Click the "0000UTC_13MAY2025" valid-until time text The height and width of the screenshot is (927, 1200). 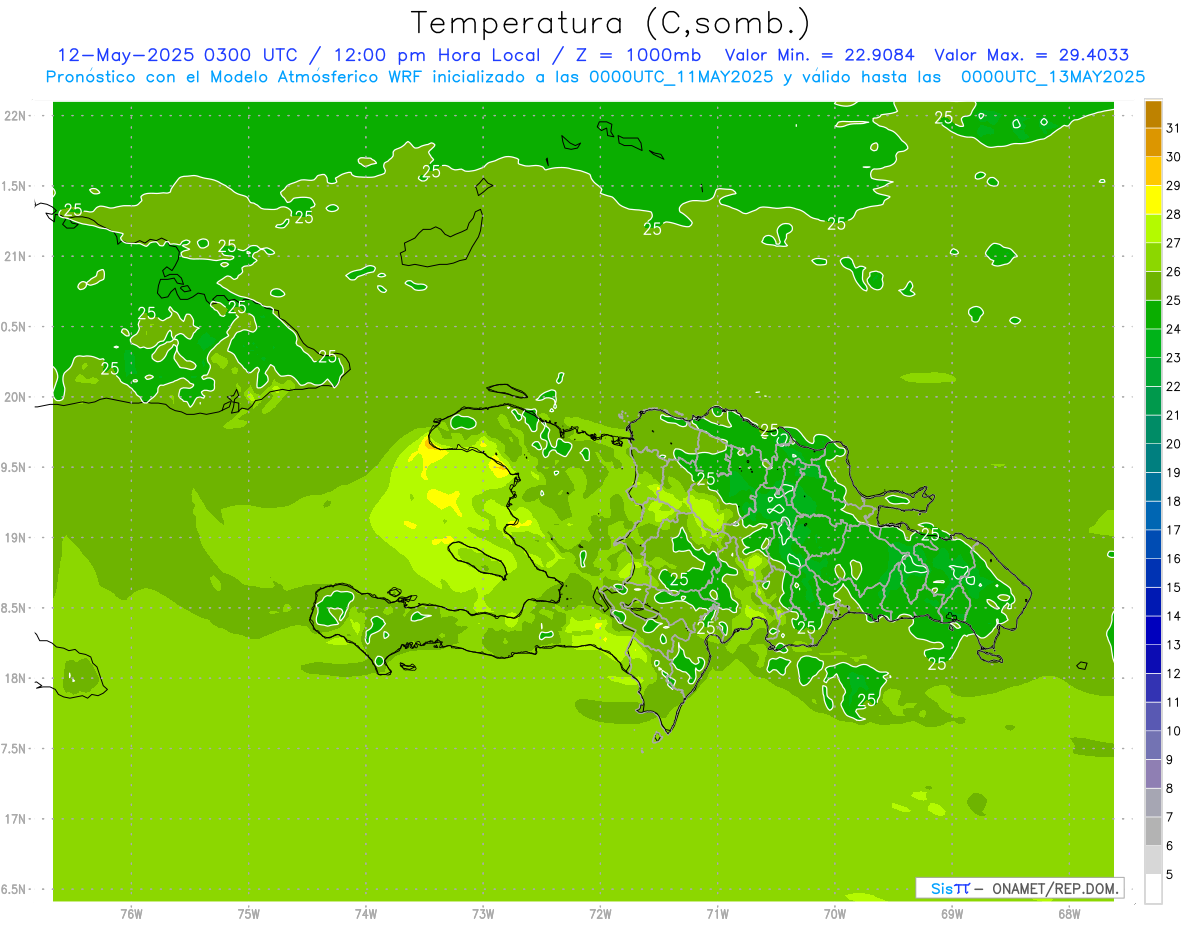coord(1052,76)
